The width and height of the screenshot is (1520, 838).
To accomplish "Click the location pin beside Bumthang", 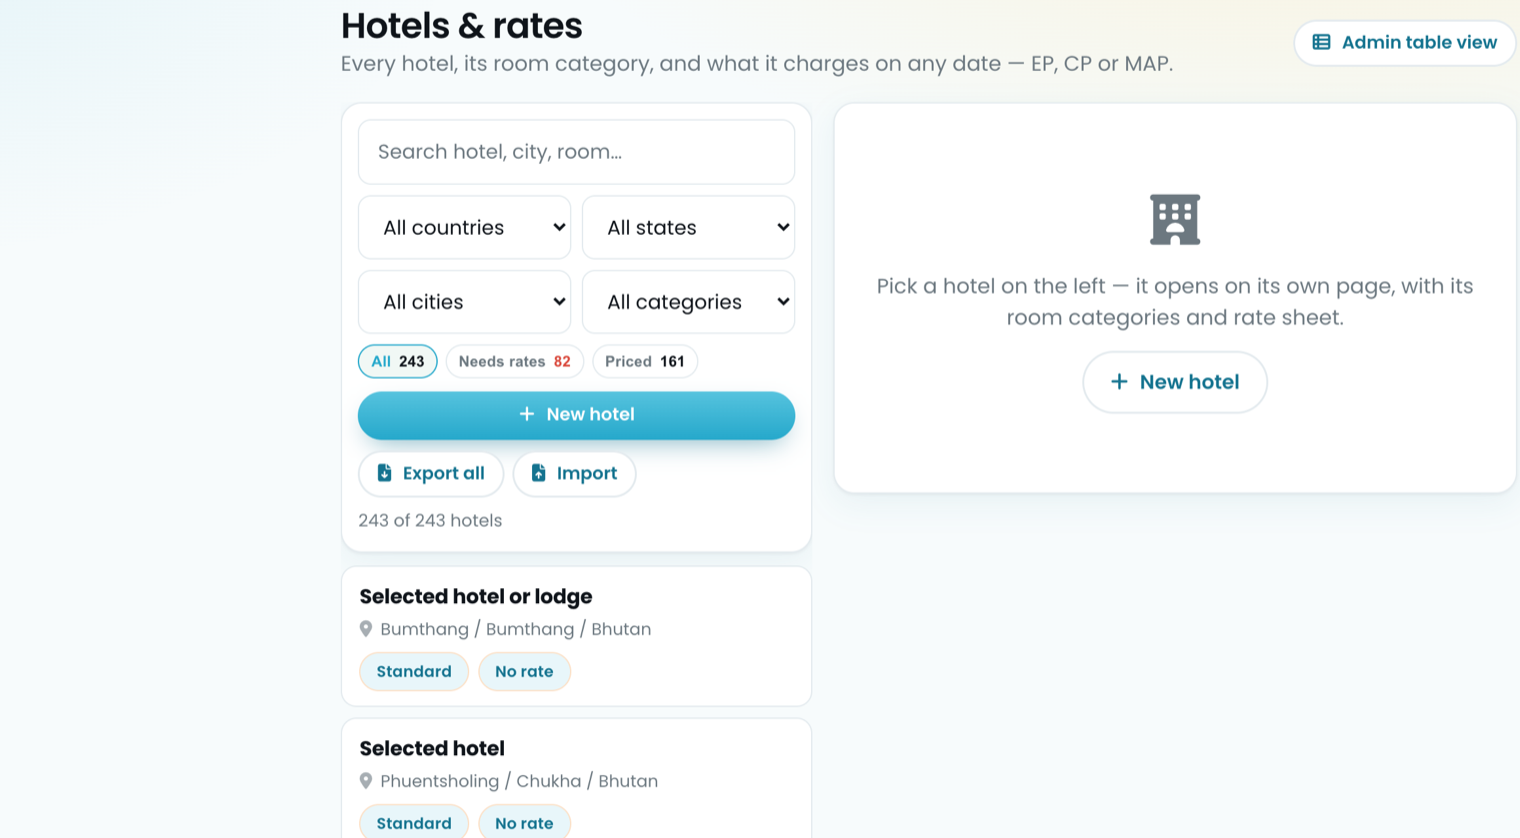I will click(x=366, y=629).
